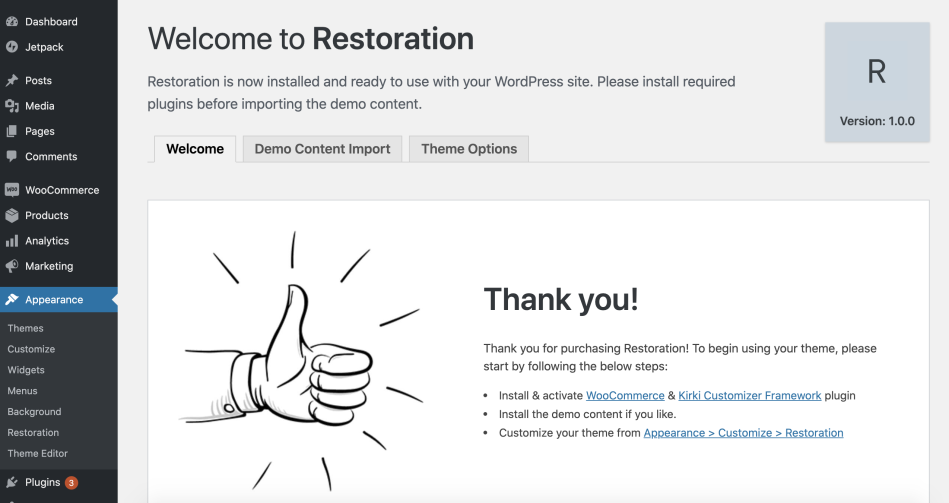Click the Restoration version badge thumbnail
Viewport: 949px width, 503px height.
point(876,82)
